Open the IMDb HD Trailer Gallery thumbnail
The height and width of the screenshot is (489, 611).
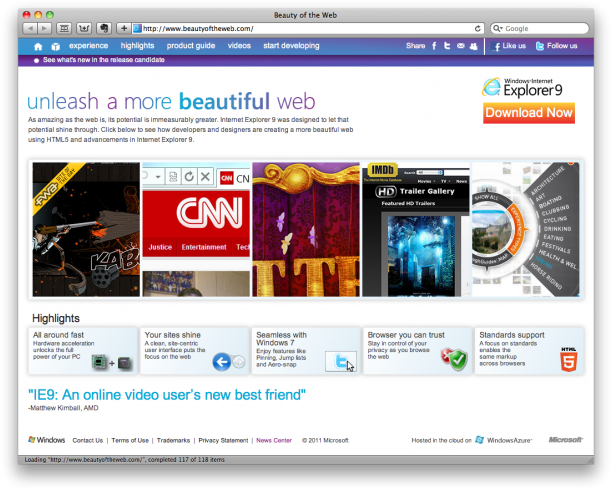tap(414, 229)
